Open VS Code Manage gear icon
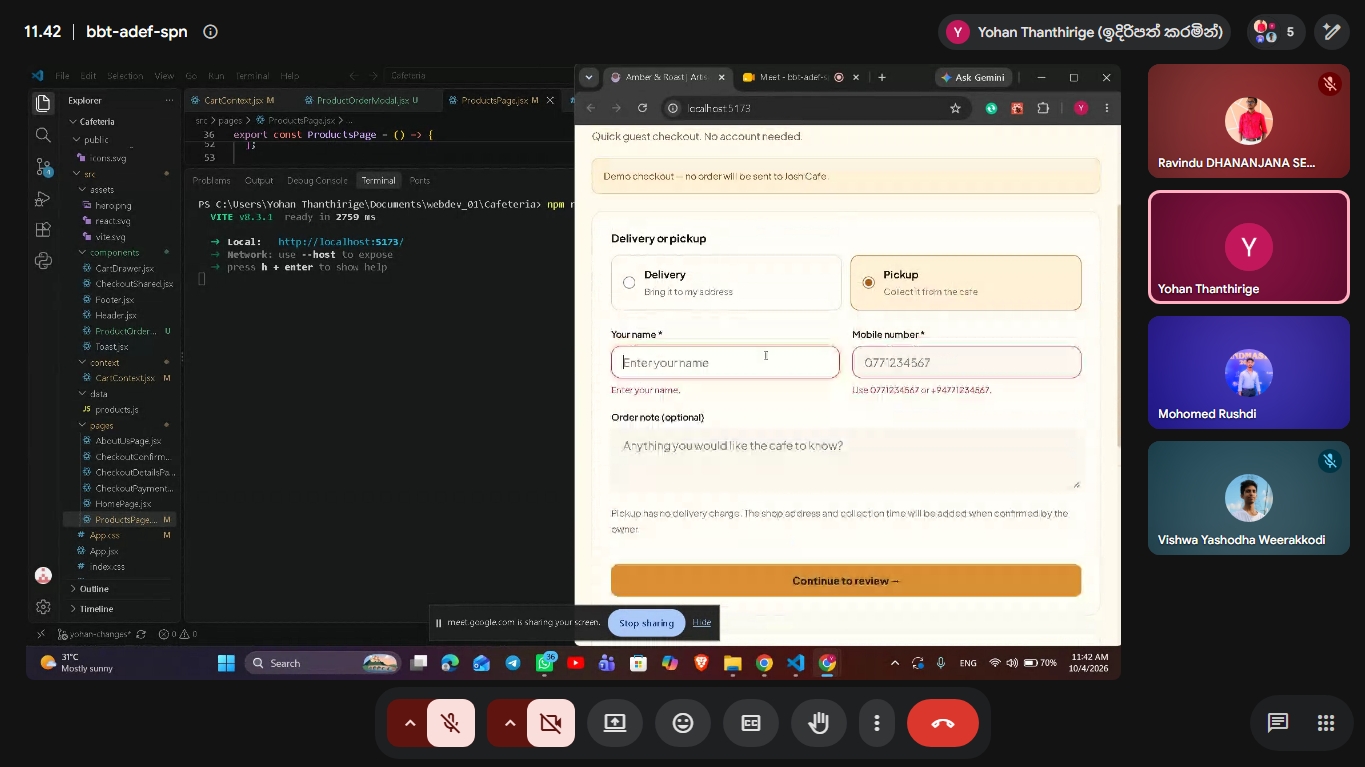The image size is (1365, 767). pos(42,607)
